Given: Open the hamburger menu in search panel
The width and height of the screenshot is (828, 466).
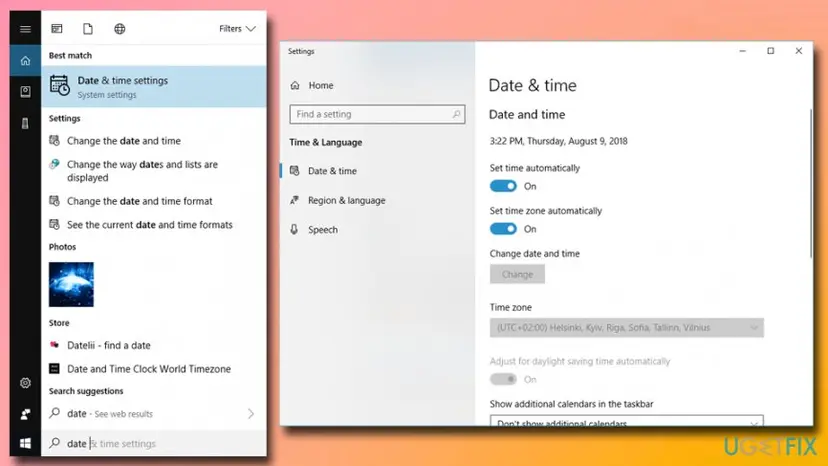Looking at the screenshot, I should (25, 29).
